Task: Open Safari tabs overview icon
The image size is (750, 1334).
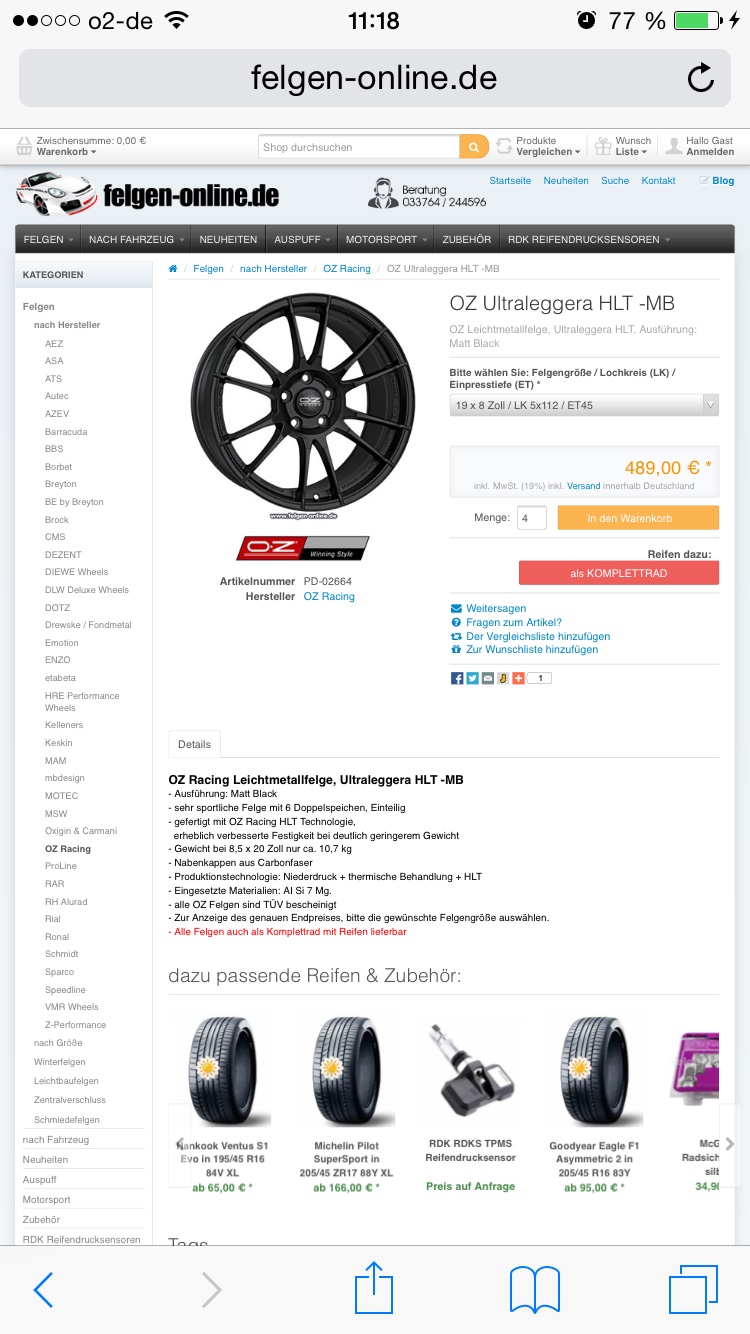Action: pyautogui.click(x=693, y=1289)
